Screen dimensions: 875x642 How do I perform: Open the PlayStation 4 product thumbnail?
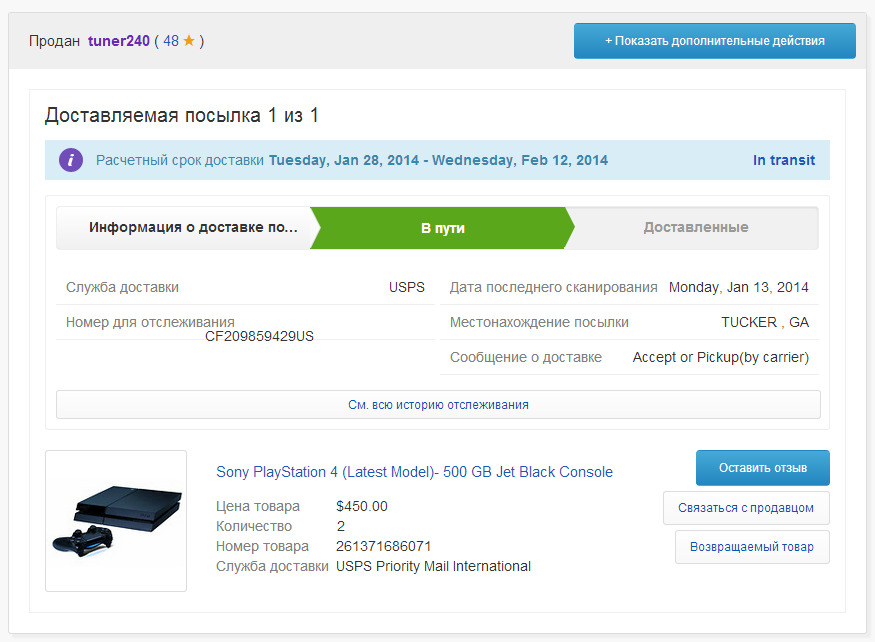pos(116,521)
